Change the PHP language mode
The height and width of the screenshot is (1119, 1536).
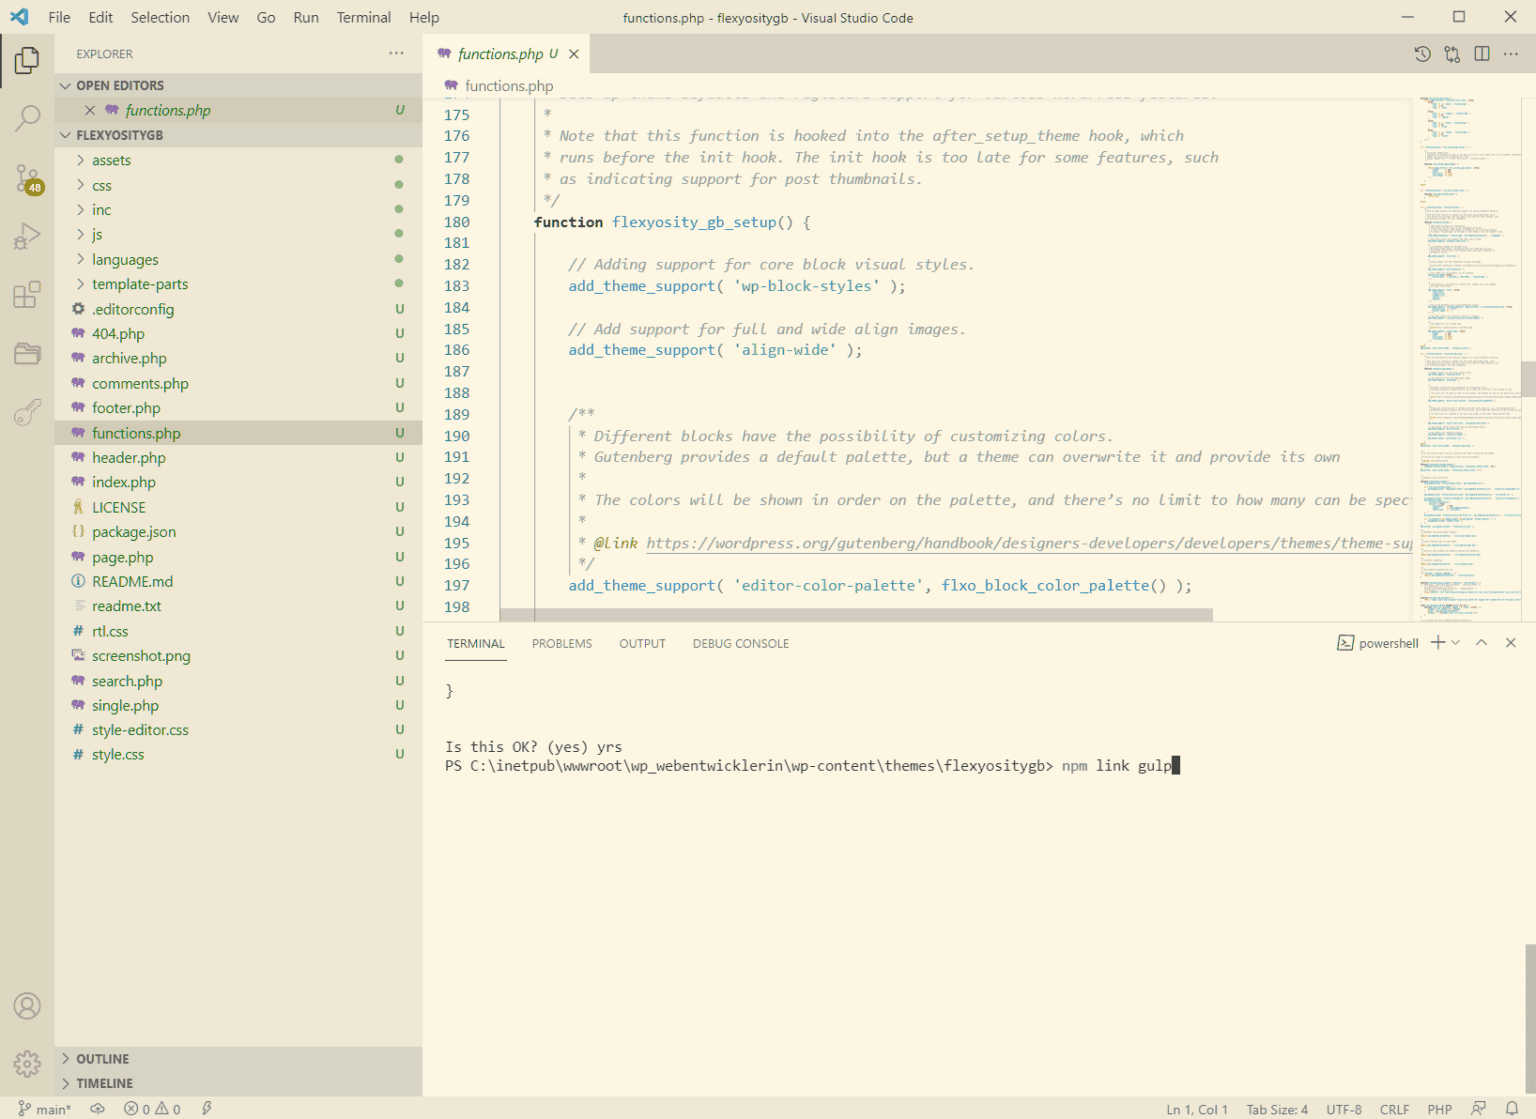click(x=1440, y=1109)
